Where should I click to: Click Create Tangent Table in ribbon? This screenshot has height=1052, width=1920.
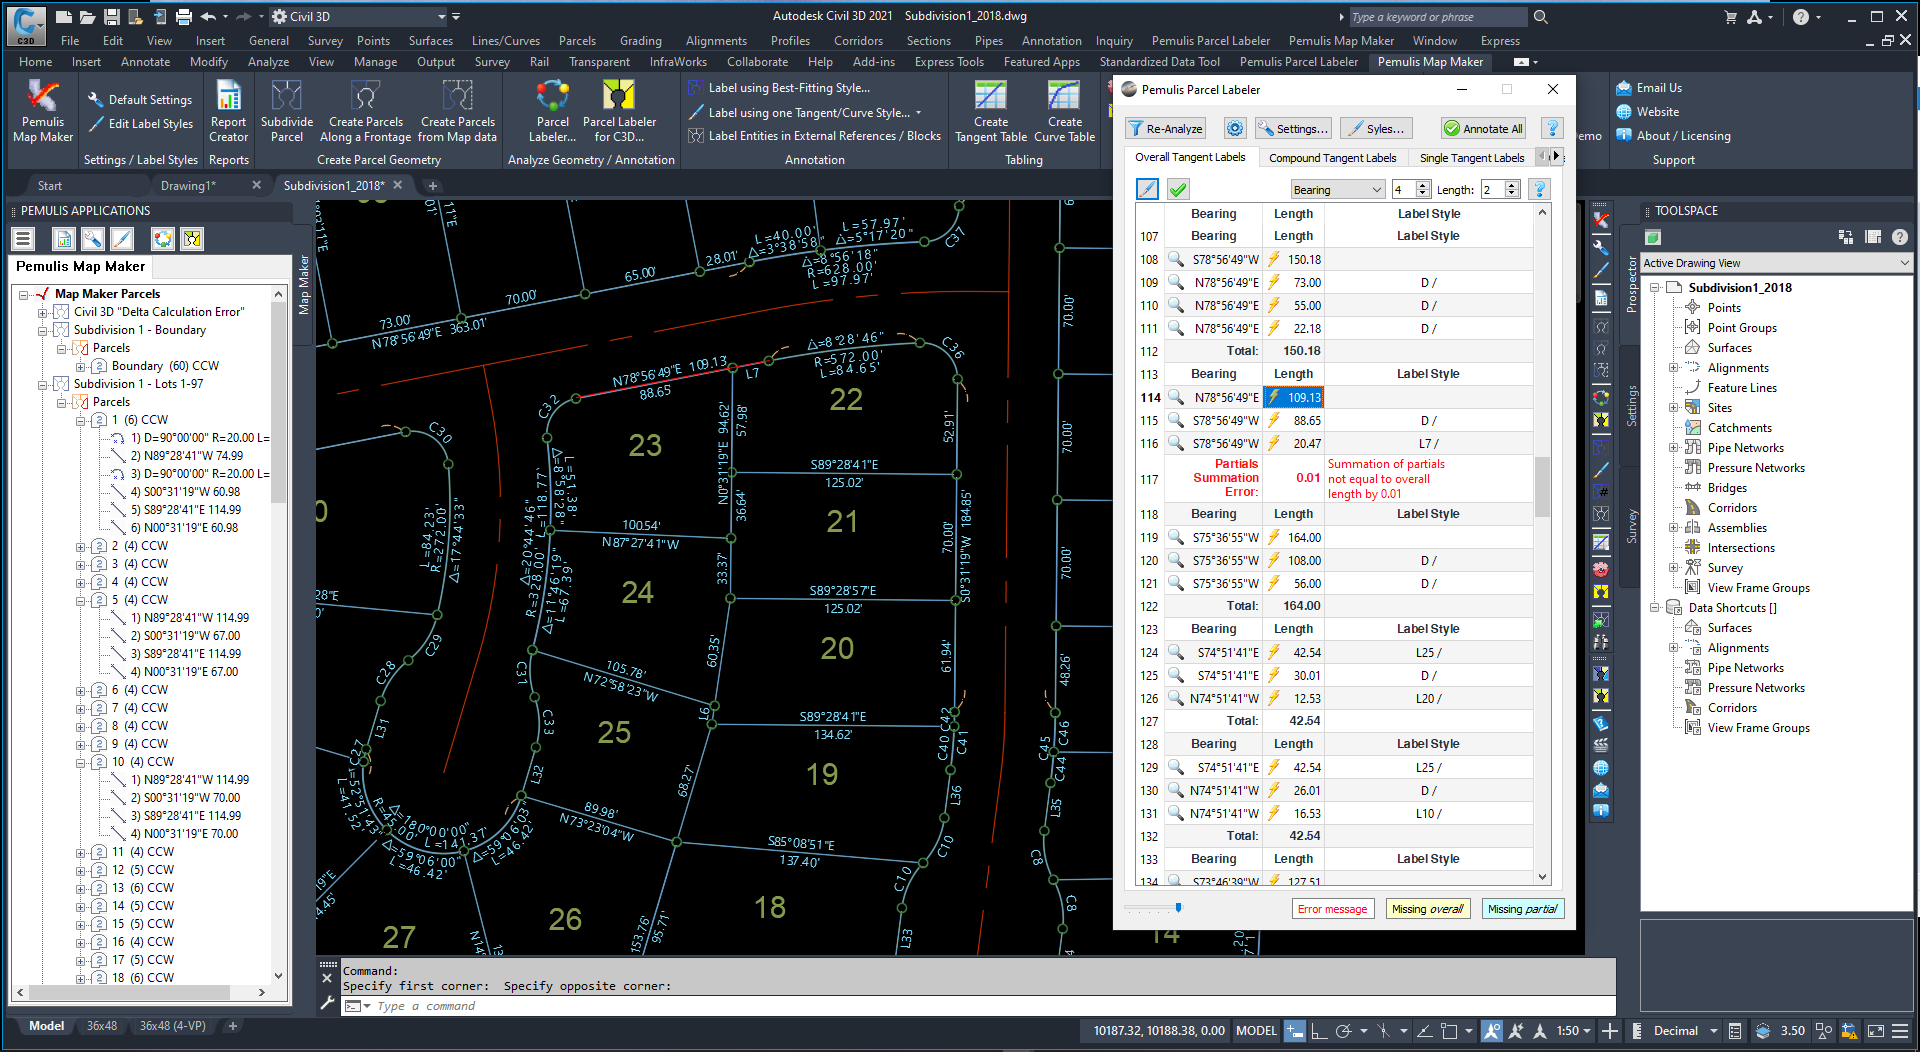[x=990, y=112]
